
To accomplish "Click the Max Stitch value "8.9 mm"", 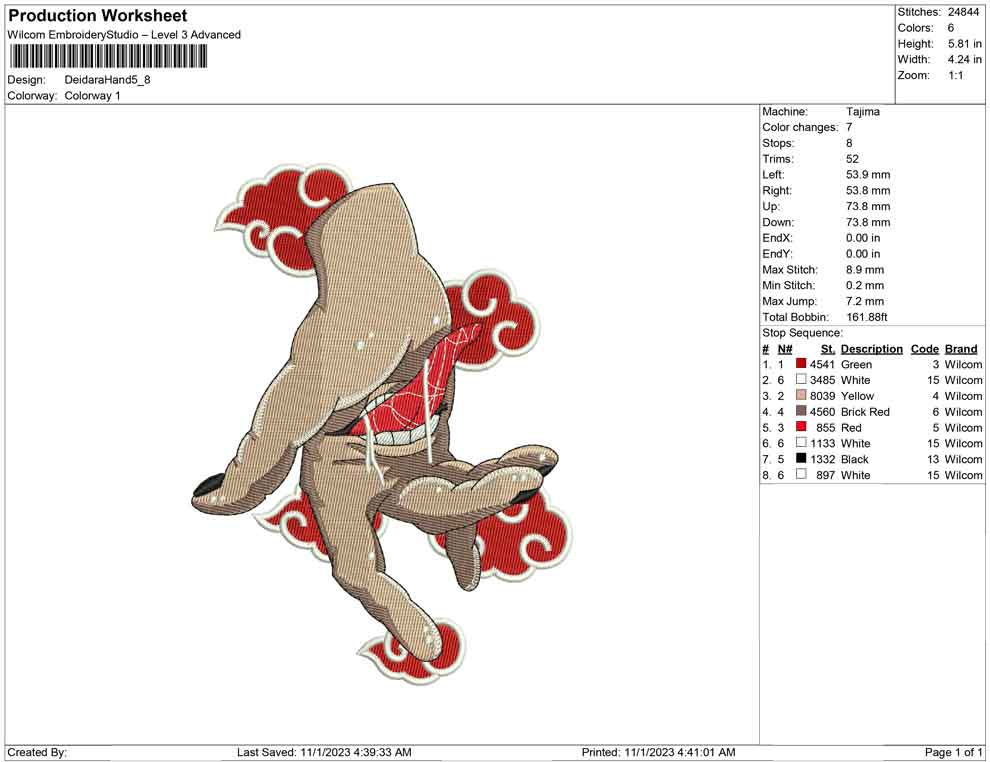I will (865, 270).
